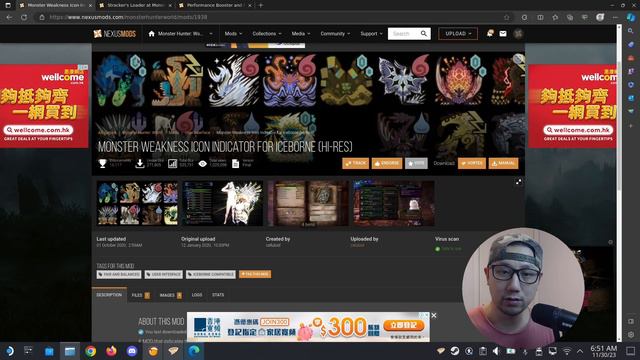This screenshot has width=640, height=360.
Task: Click the Fair and Balanced tag
Action: pyautogui.click(x=119, y=274)
